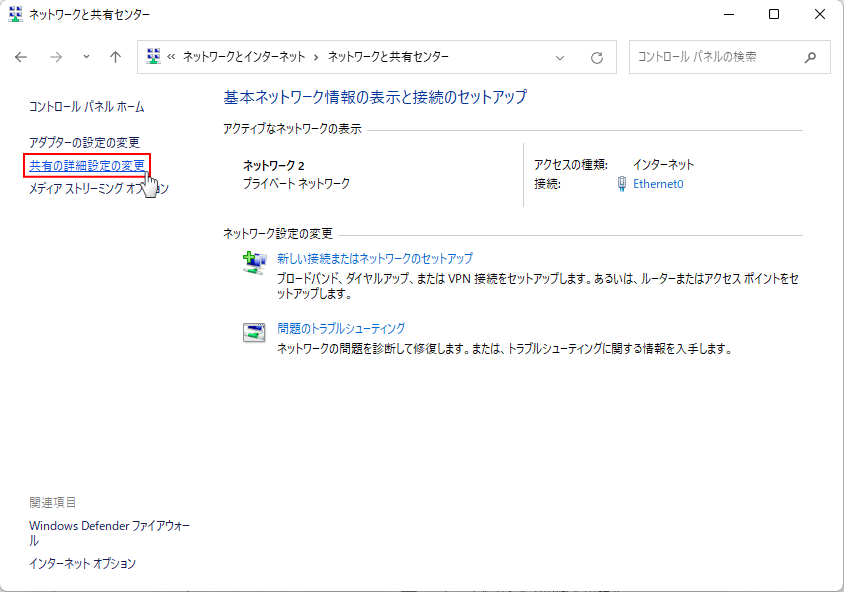This screenshot has width=844, height=592.
Task: Expand the breadcrumb arrow after ネットワークとインターネット
Action: click(x=316, y=57)
